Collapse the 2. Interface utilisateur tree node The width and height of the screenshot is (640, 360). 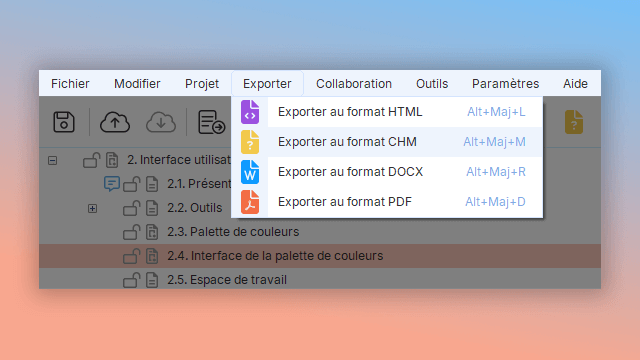[52, 160]
